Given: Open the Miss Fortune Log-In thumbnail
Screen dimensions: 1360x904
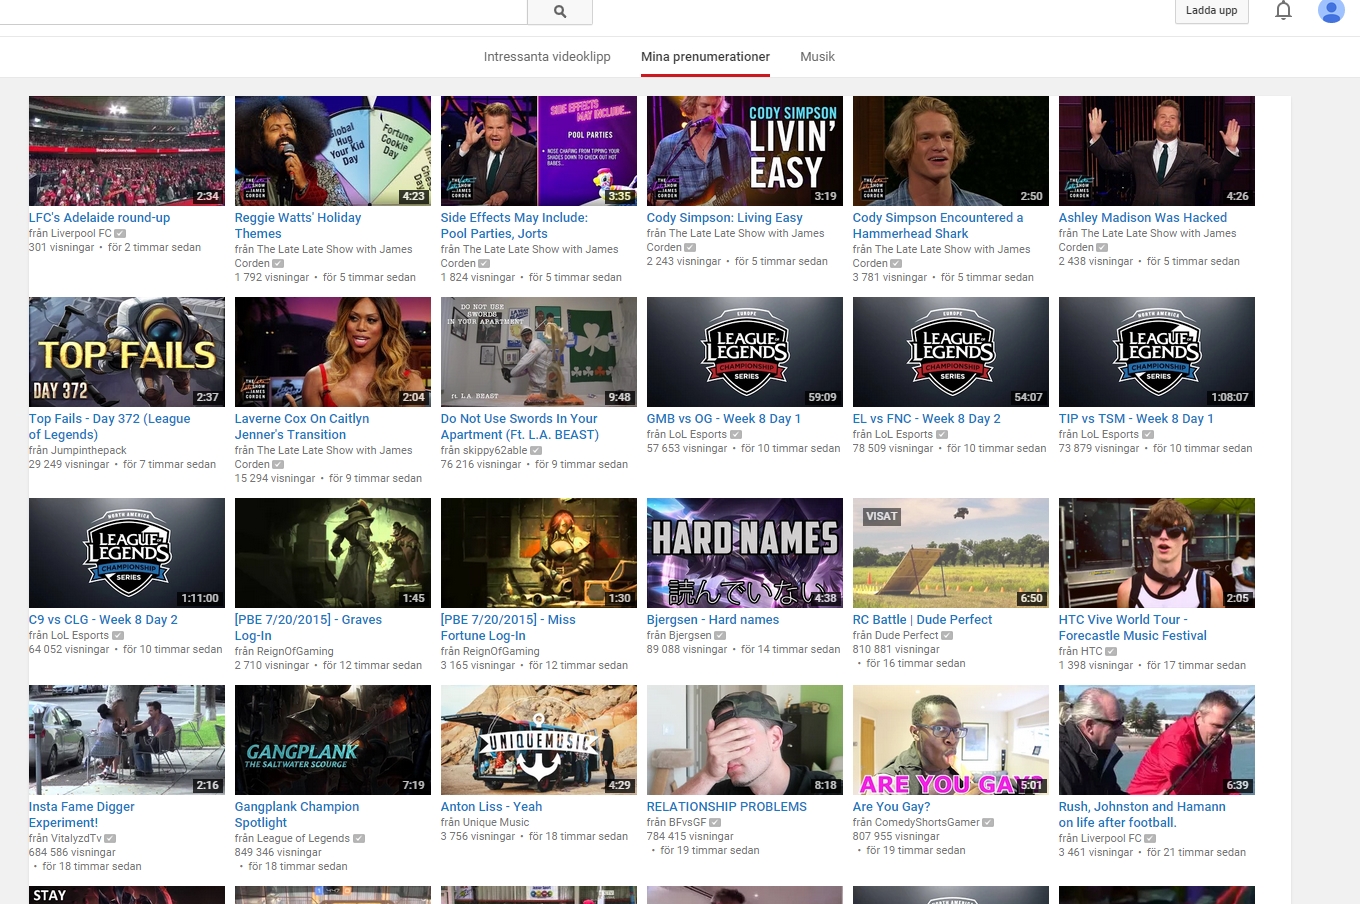Looking at the screenshot, I should (x=539, y=553).
